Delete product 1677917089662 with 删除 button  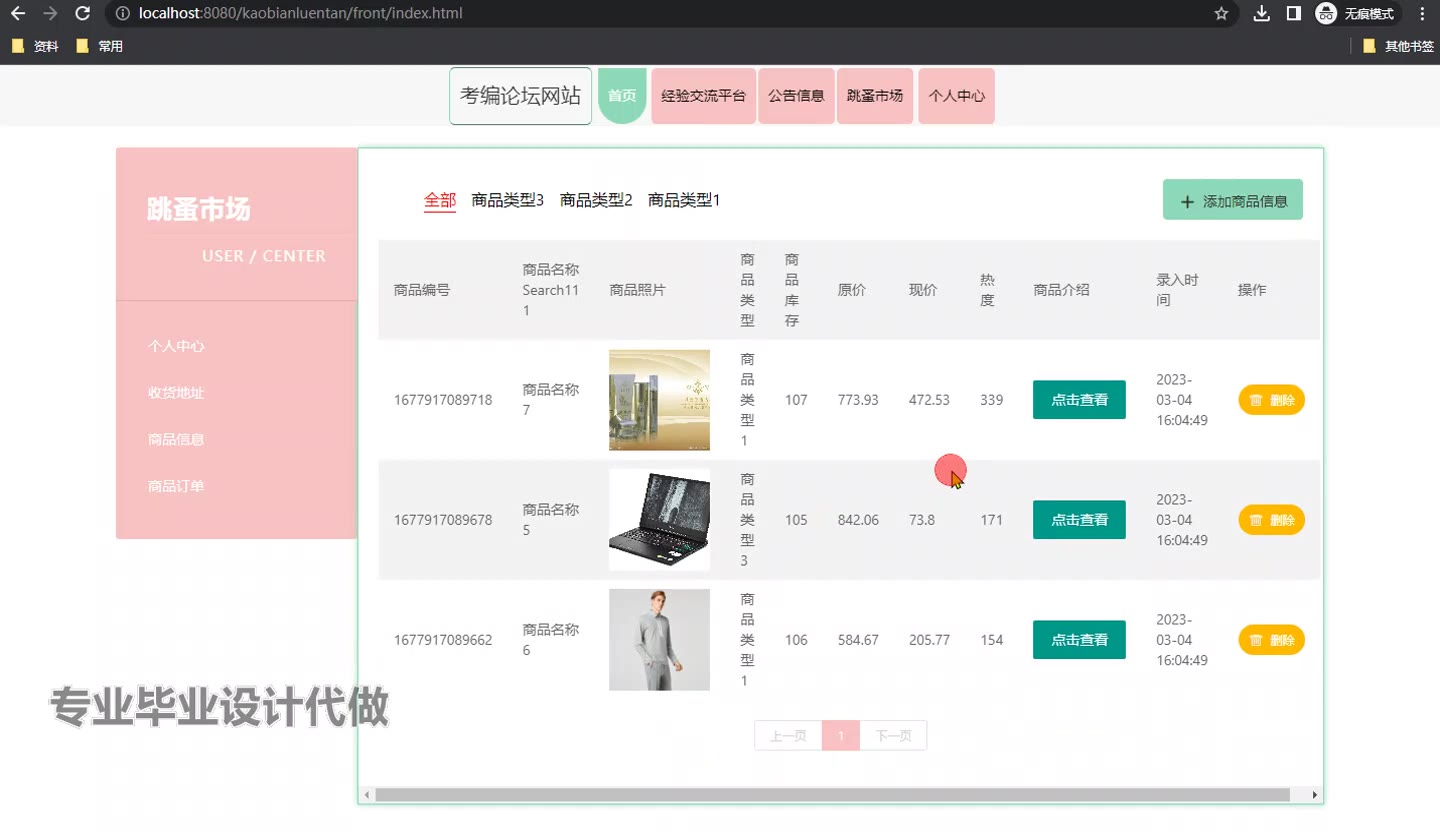(1272, 640)
